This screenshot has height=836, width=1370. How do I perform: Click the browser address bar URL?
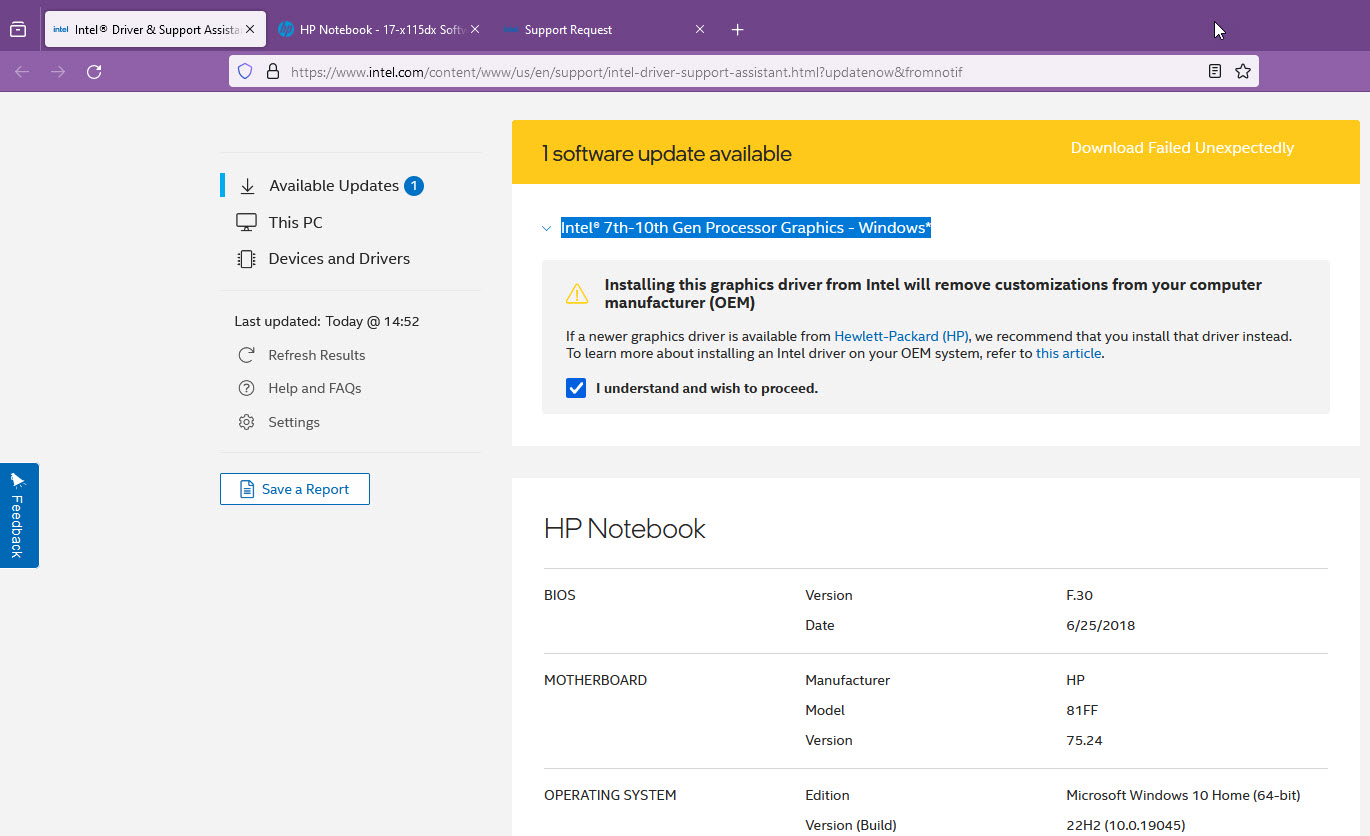point(626,72)
